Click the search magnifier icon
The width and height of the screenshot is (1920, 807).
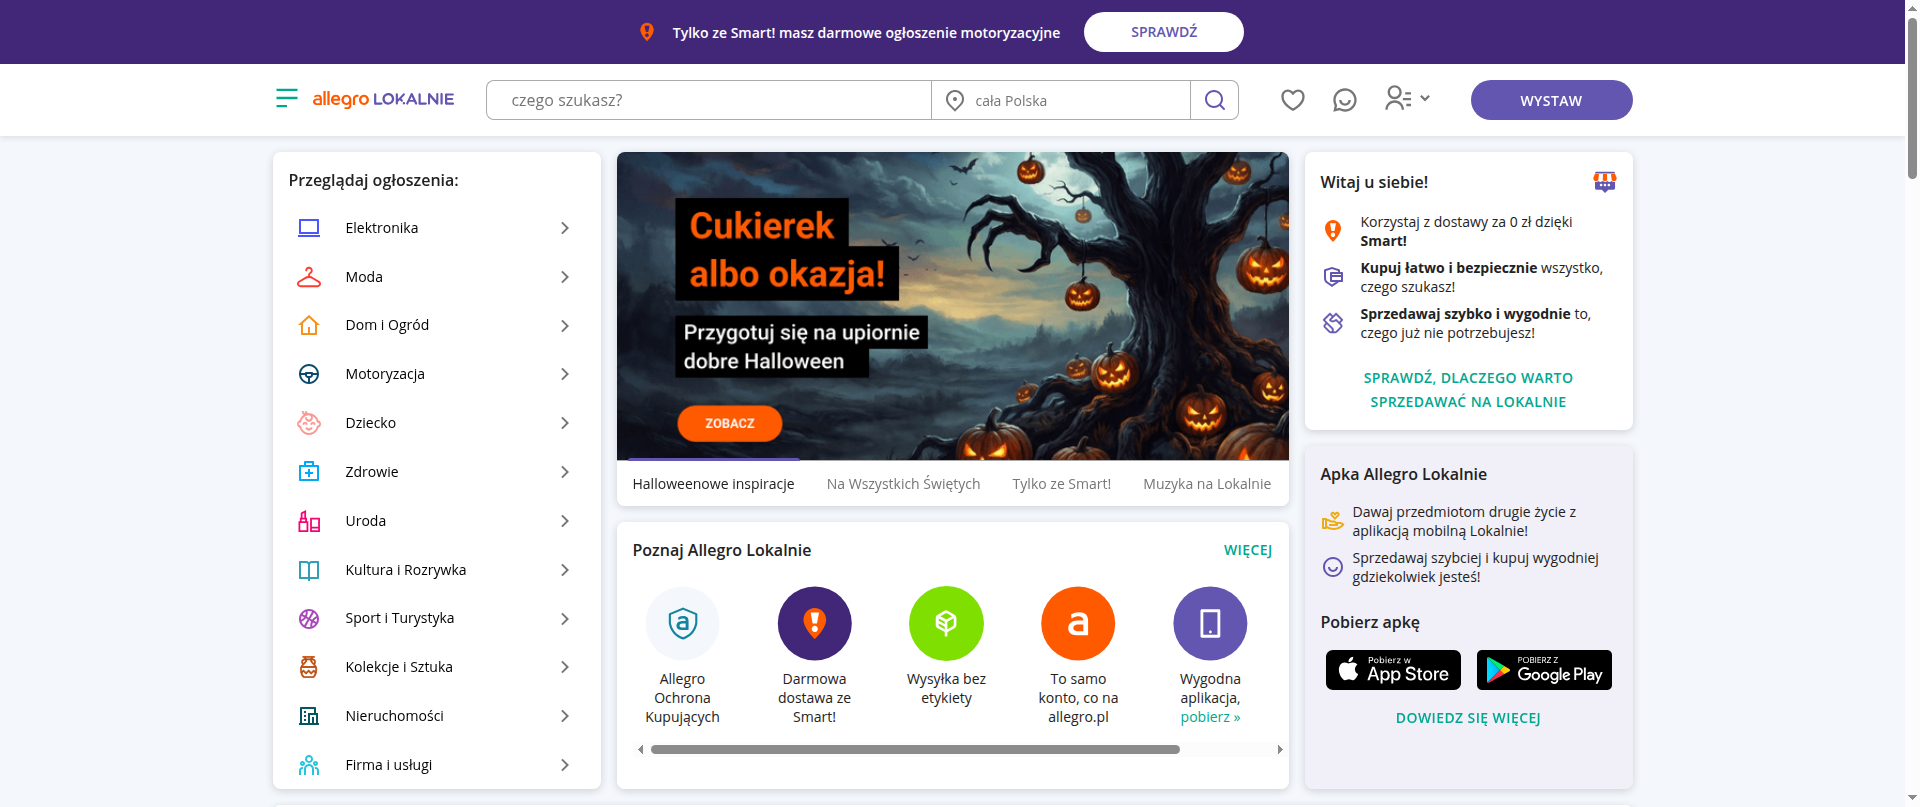click(1214, 100)
